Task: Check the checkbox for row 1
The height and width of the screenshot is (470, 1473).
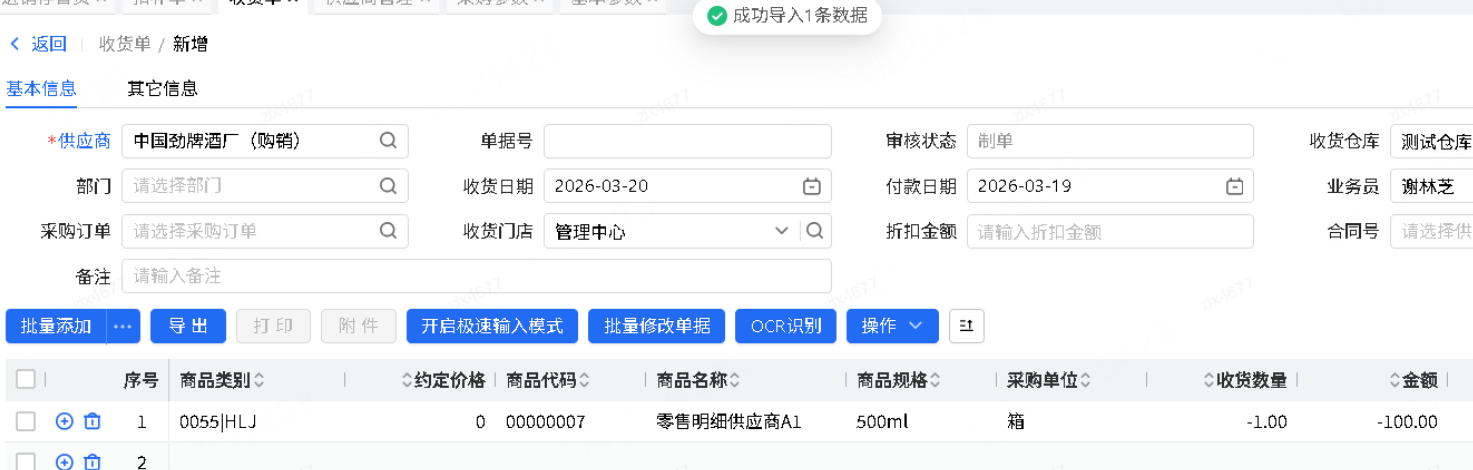Action: [26, 422]
